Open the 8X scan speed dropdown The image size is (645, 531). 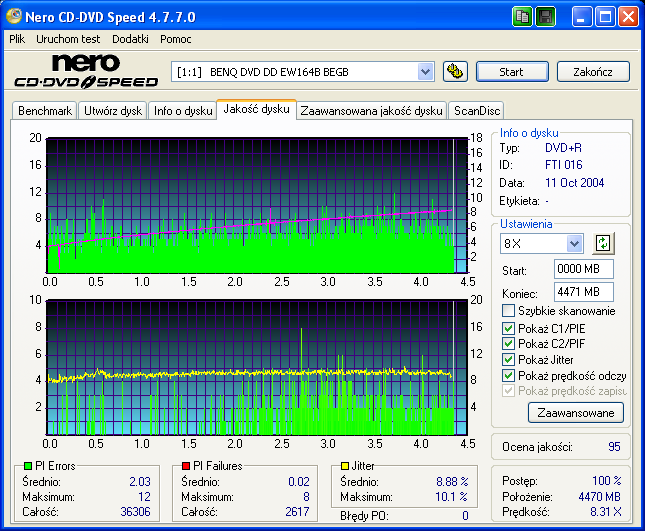pos(574,243)
